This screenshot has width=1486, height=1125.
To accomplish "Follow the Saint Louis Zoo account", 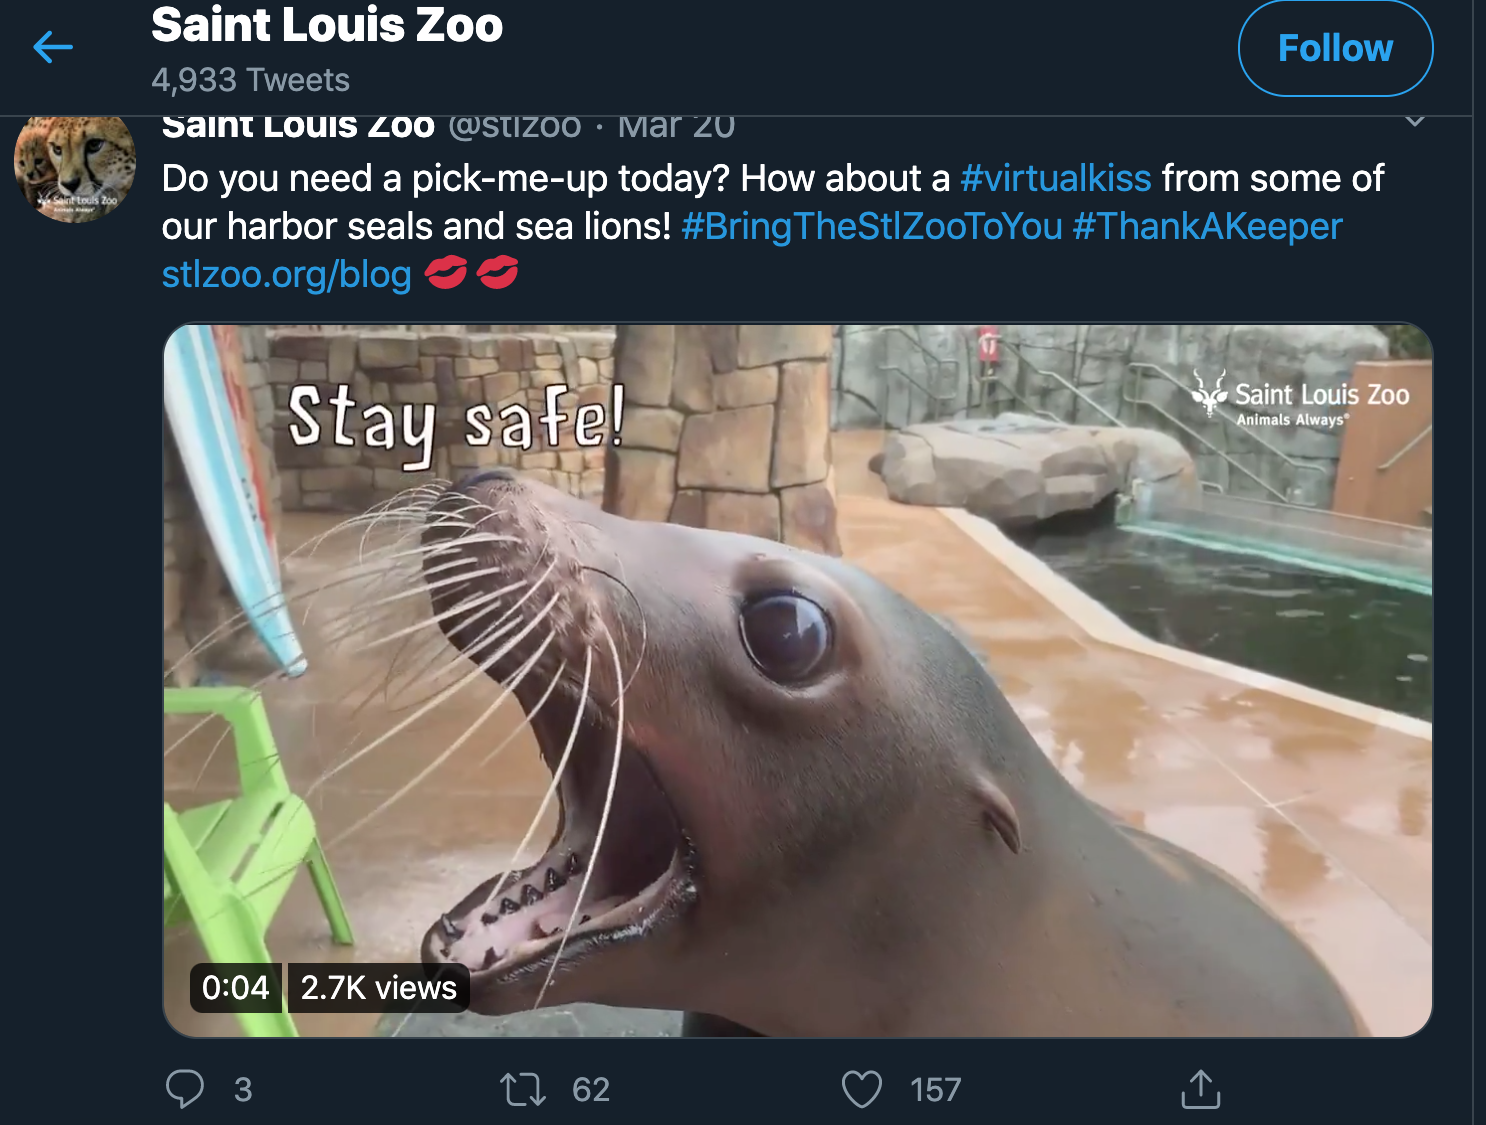I will pyautogui.click(x=1335, y=48).
